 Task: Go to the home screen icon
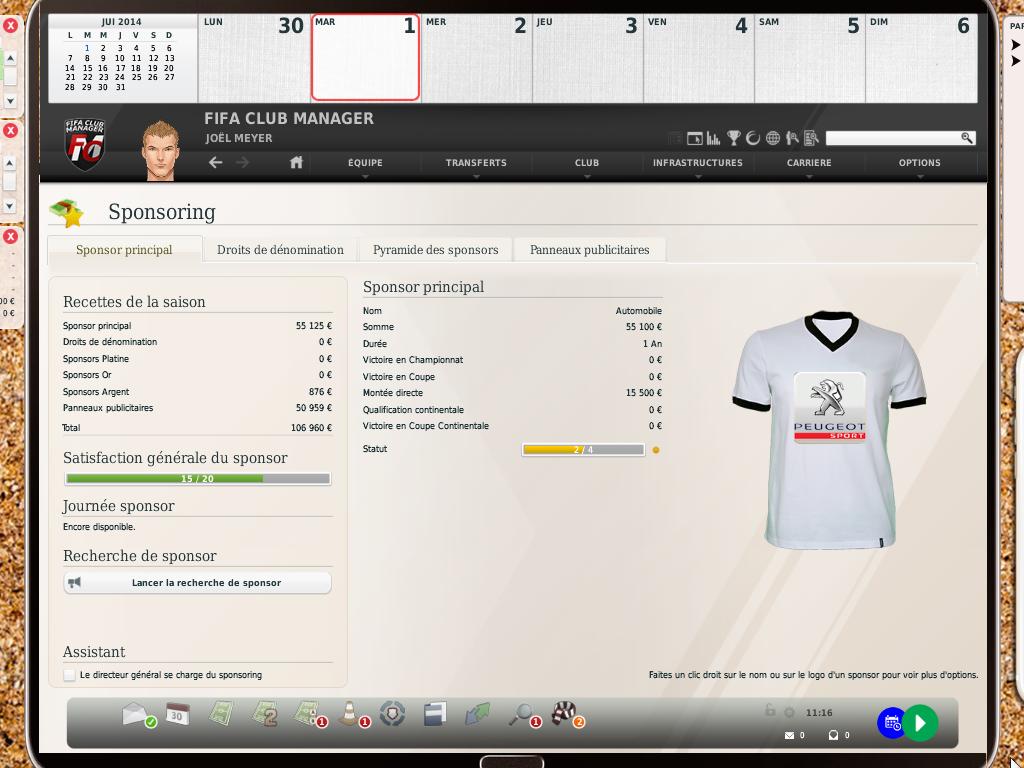click(x=296, y=162)
